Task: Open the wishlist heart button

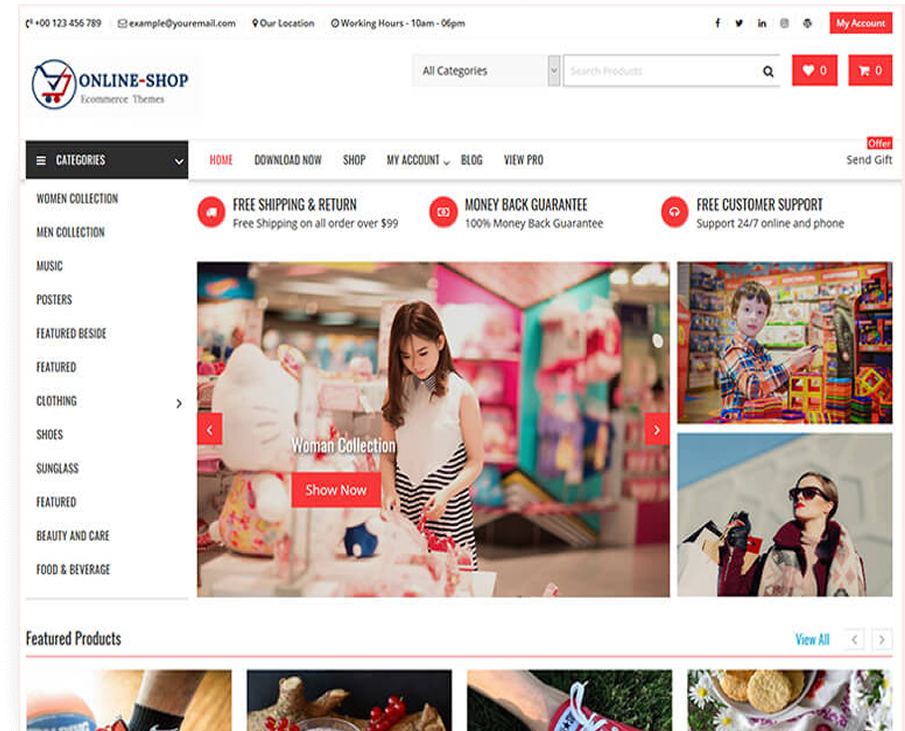Action: click(x=814, y=71)
